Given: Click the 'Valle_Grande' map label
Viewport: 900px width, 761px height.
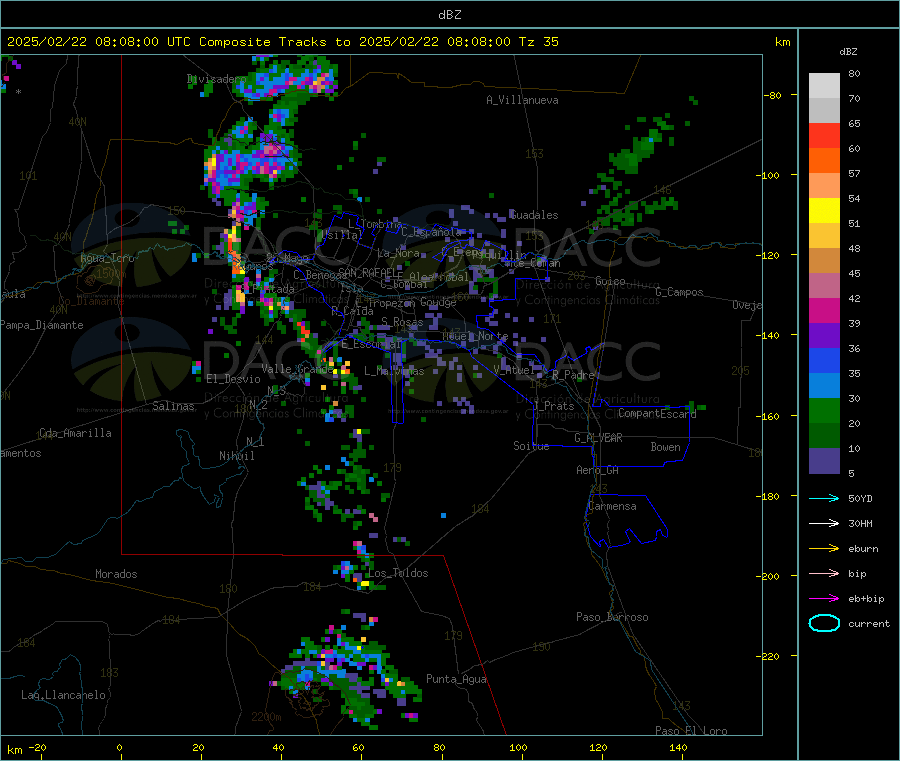Looking at the screenshot, I should (x=297, y=369).
